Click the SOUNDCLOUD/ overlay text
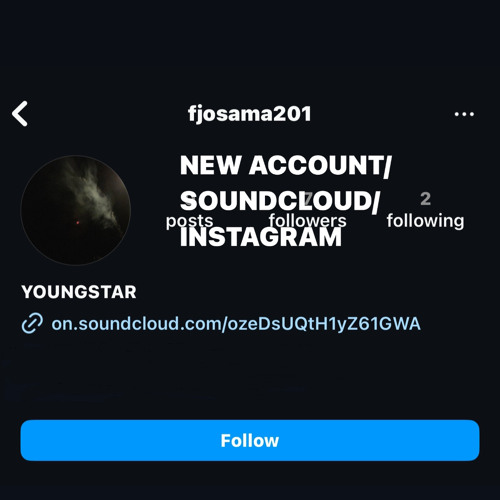 pos(280,202)
